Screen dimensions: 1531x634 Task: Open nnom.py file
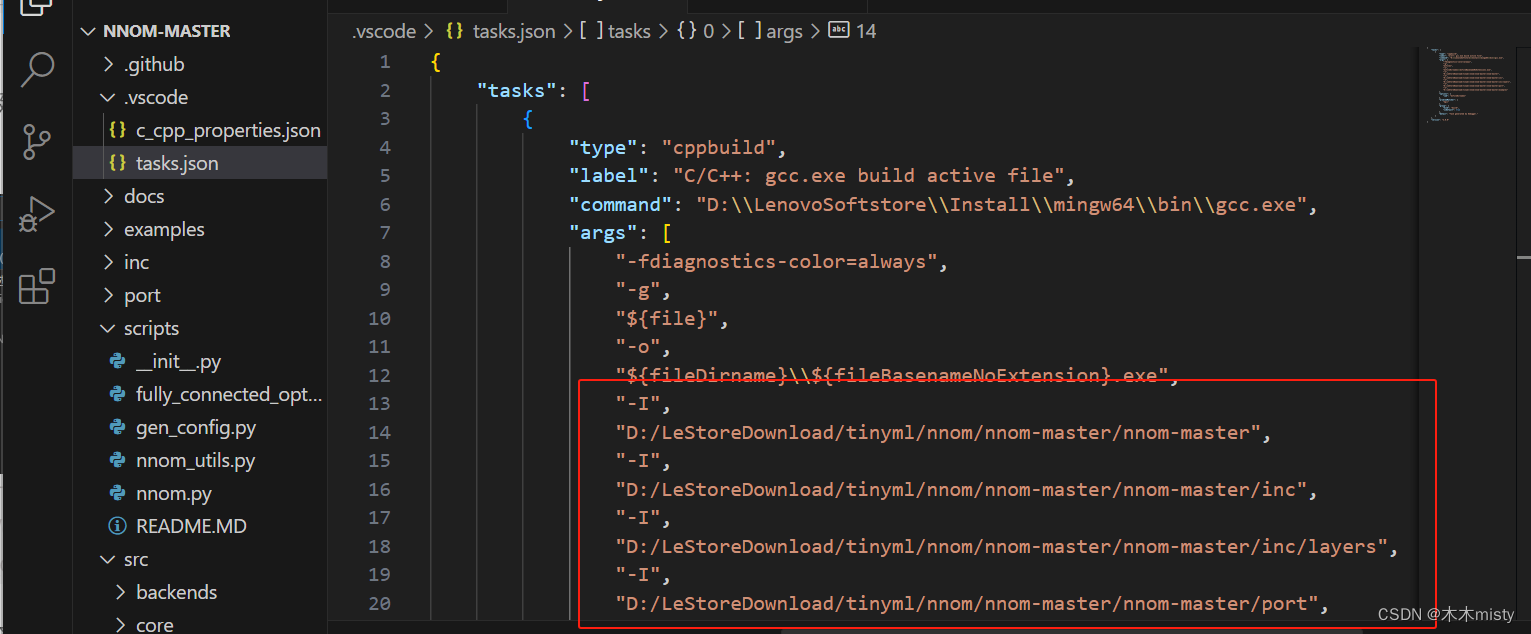(x=174, y=493)
